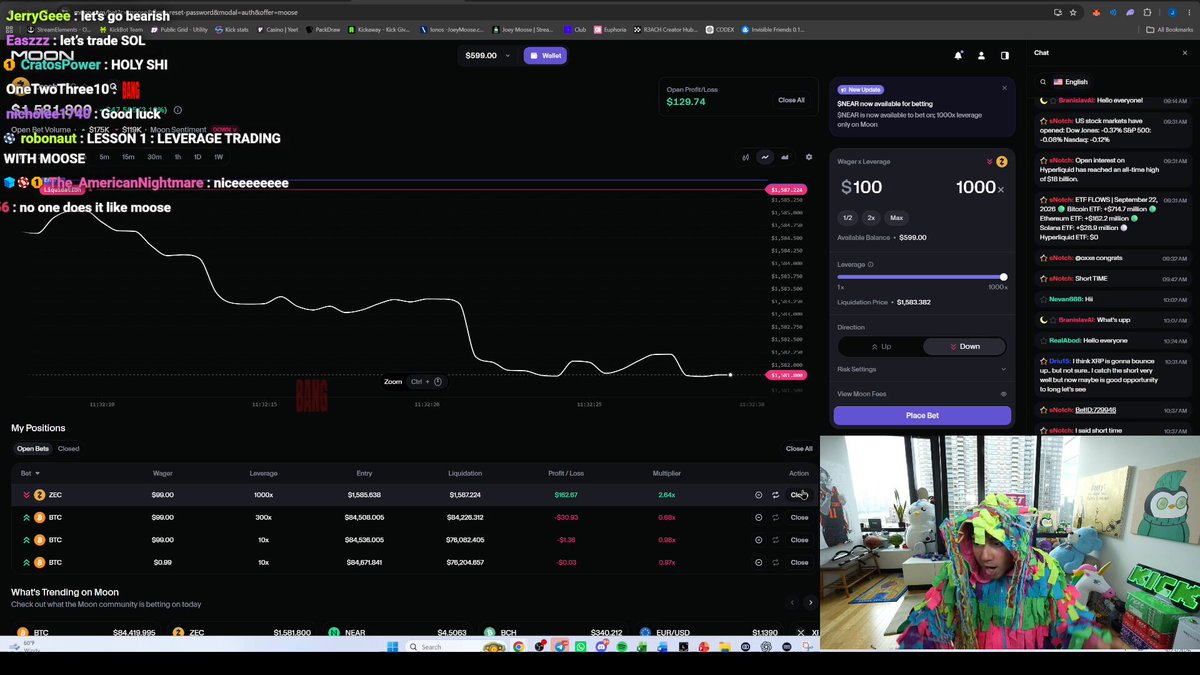Select the 15m chart timeframe
Viewport: 1200px width, 675px height.
click(x=128, y=157)
